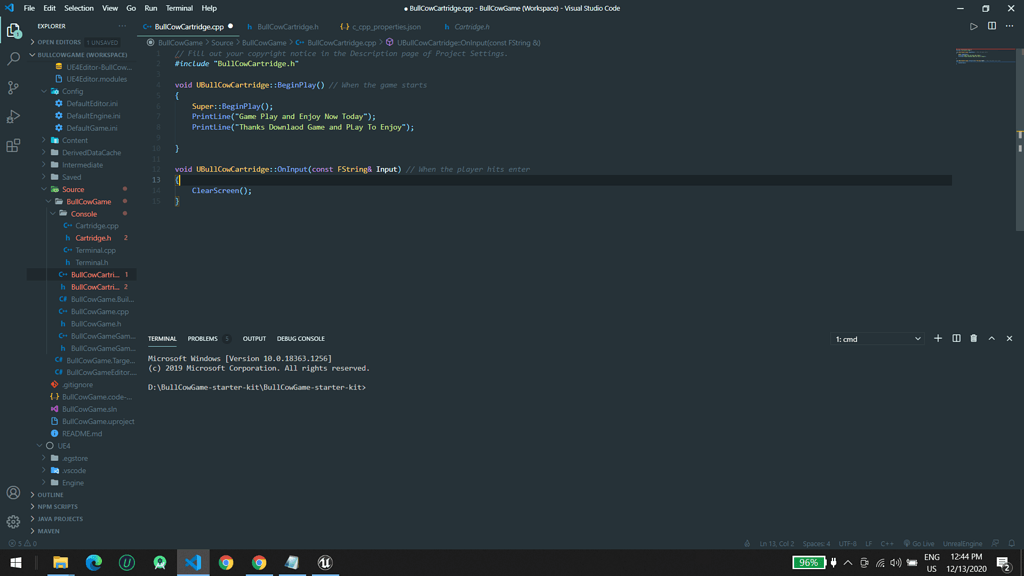1024x576 pixels.
Task: Click the battery 96% indicator in tray
Action: click(x=808, y=562)
